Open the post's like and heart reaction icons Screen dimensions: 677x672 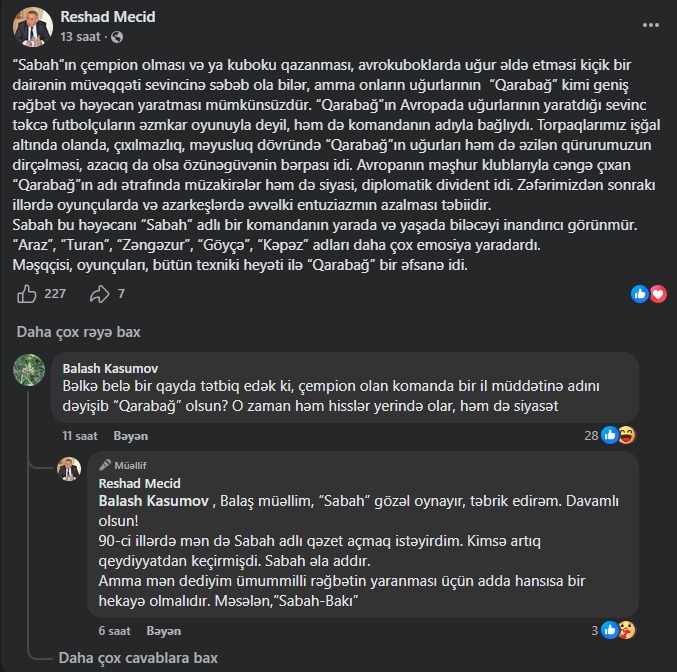[648, 294]
